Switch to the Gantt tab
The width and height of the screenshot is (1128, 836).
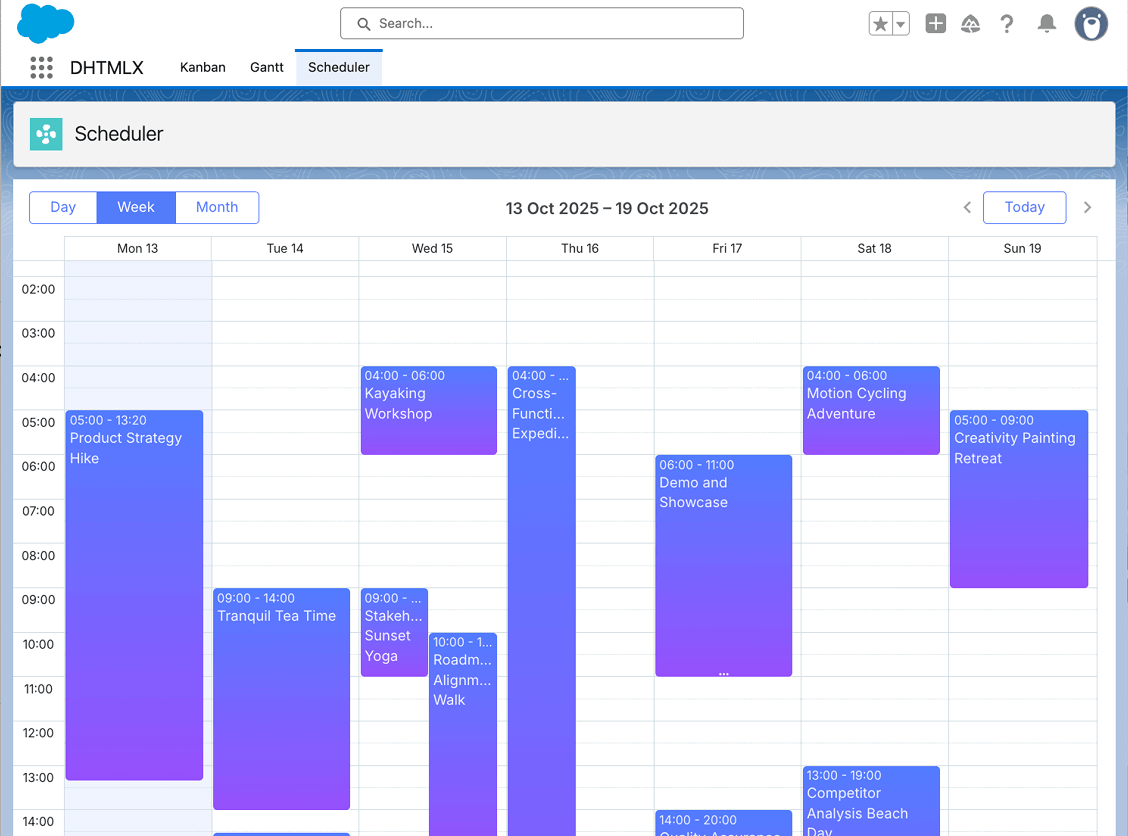click(x=267, y=68)
